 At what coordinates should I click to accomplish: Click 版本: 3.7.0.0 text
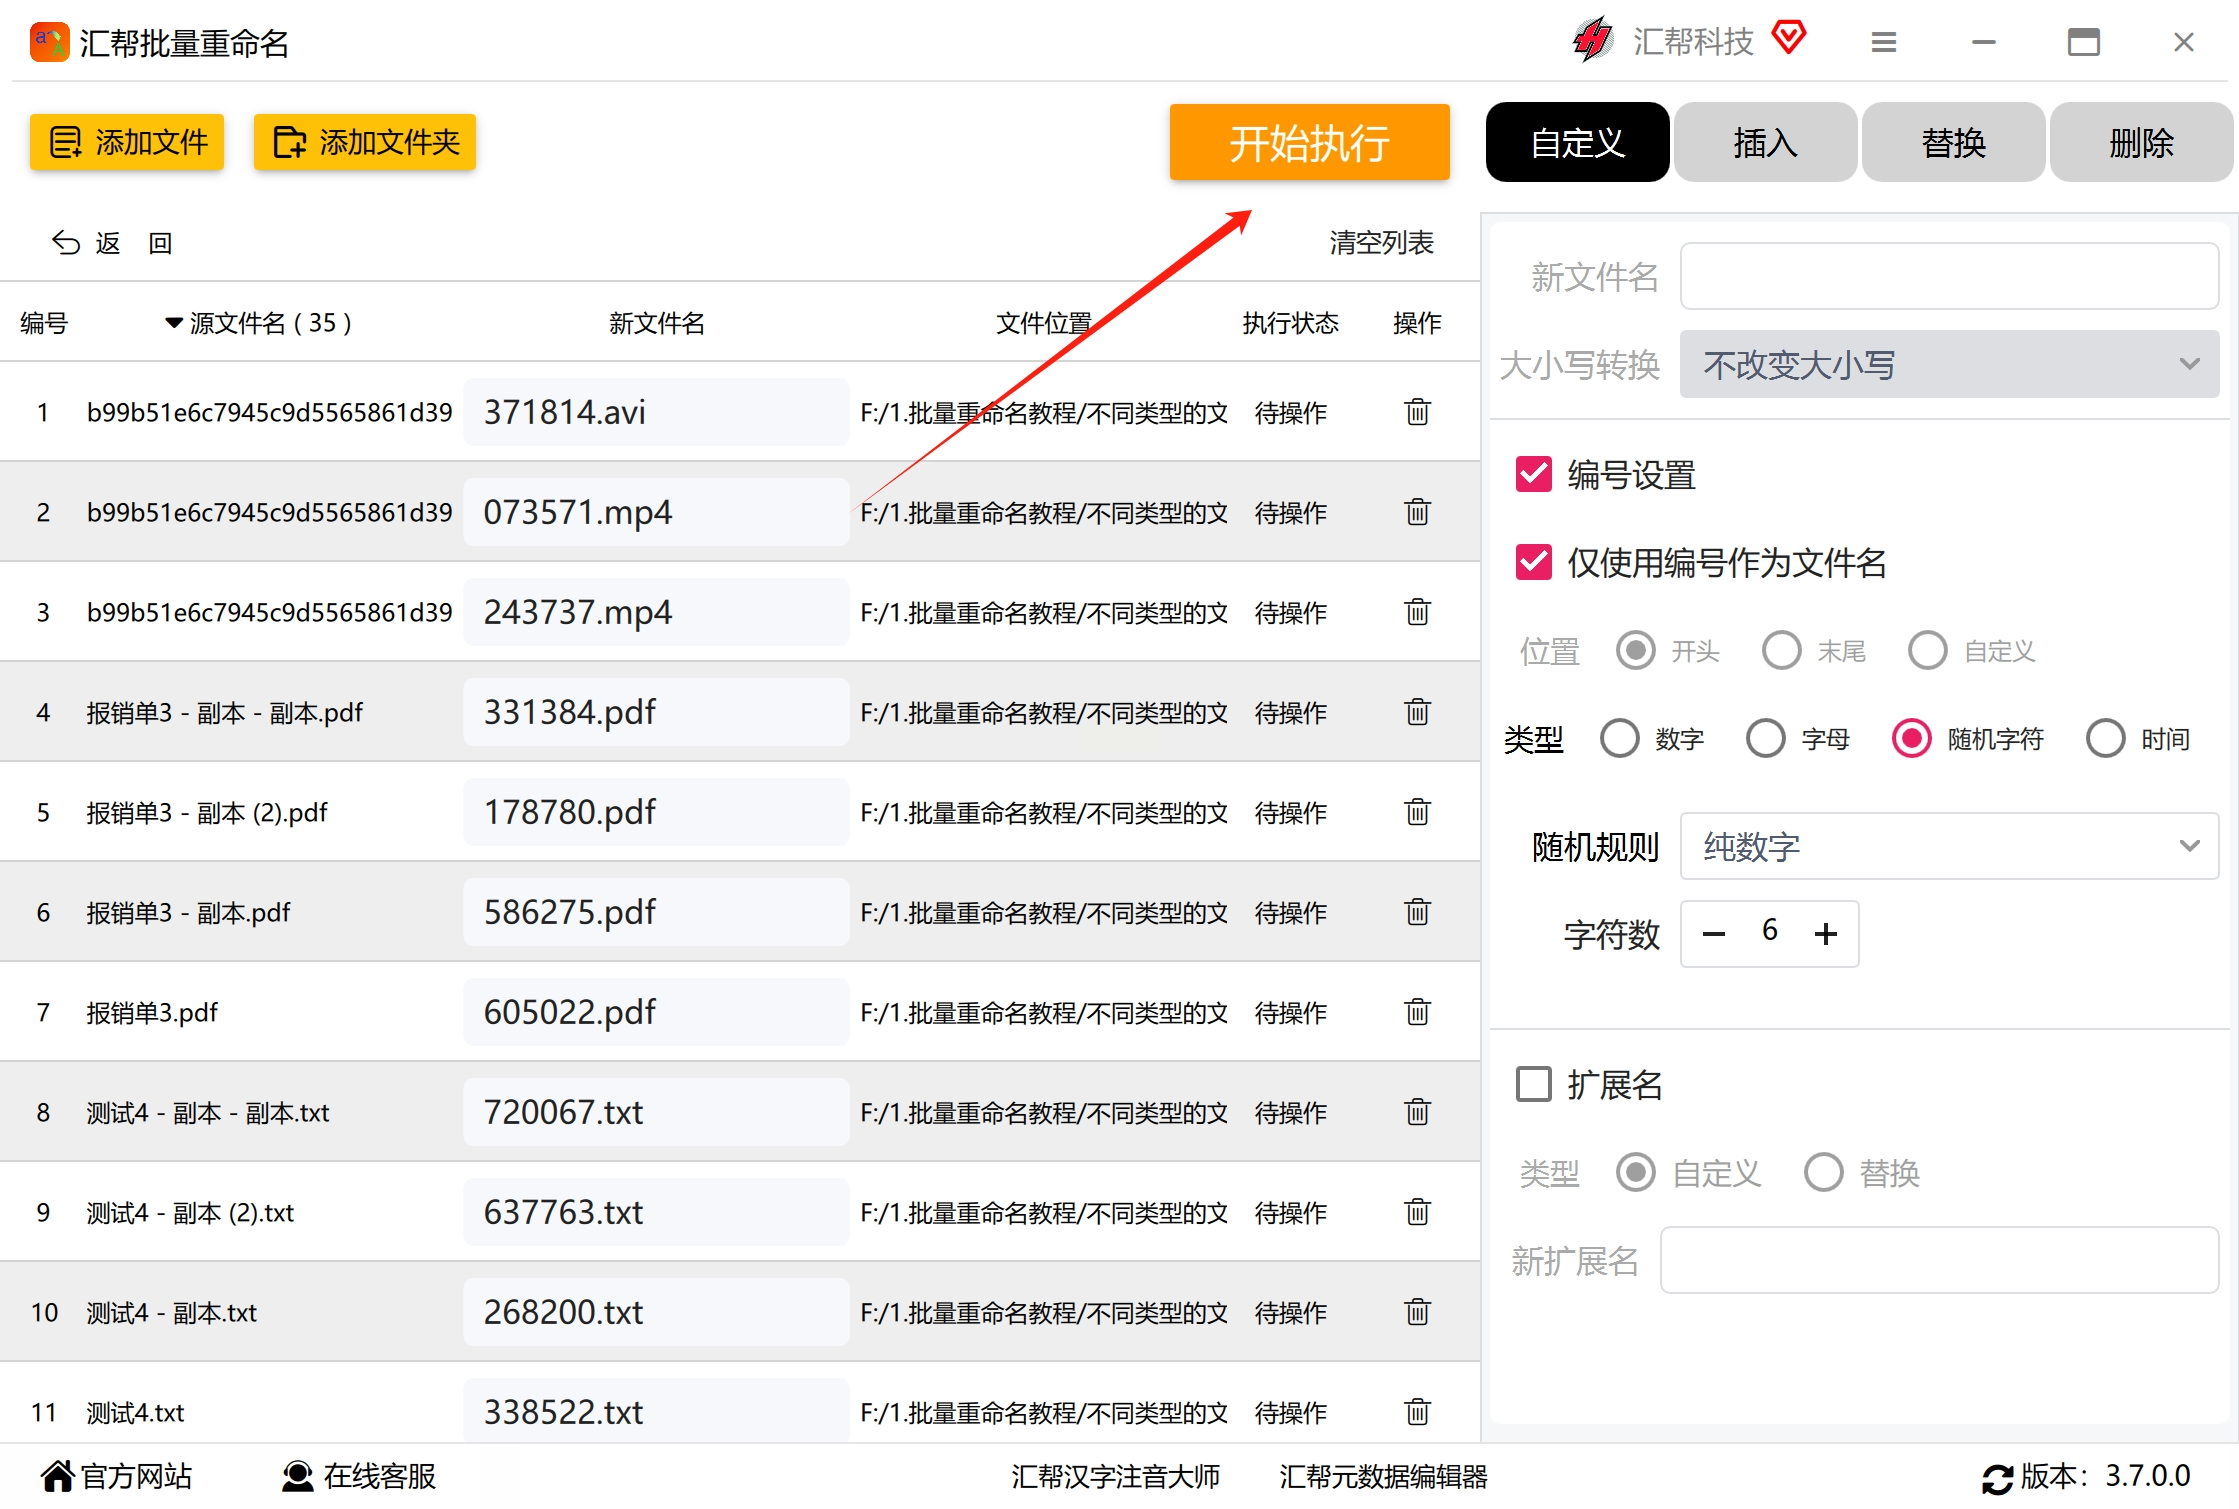(x=2105, y=1476)
